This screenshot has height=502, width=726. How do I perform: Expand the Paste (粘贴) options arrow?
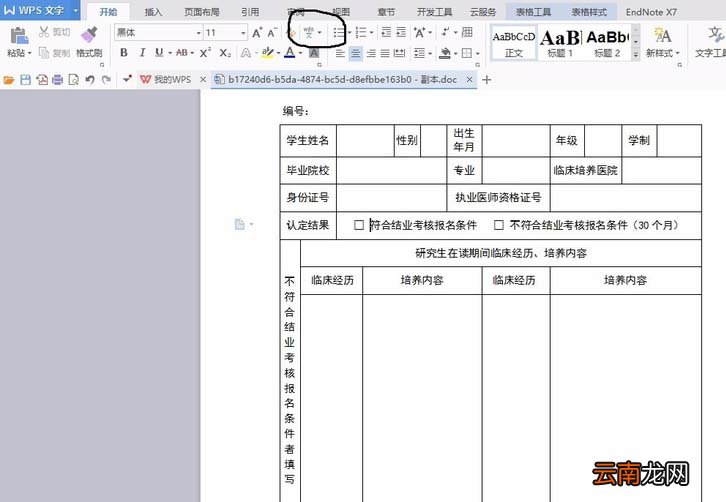[30, 54]
